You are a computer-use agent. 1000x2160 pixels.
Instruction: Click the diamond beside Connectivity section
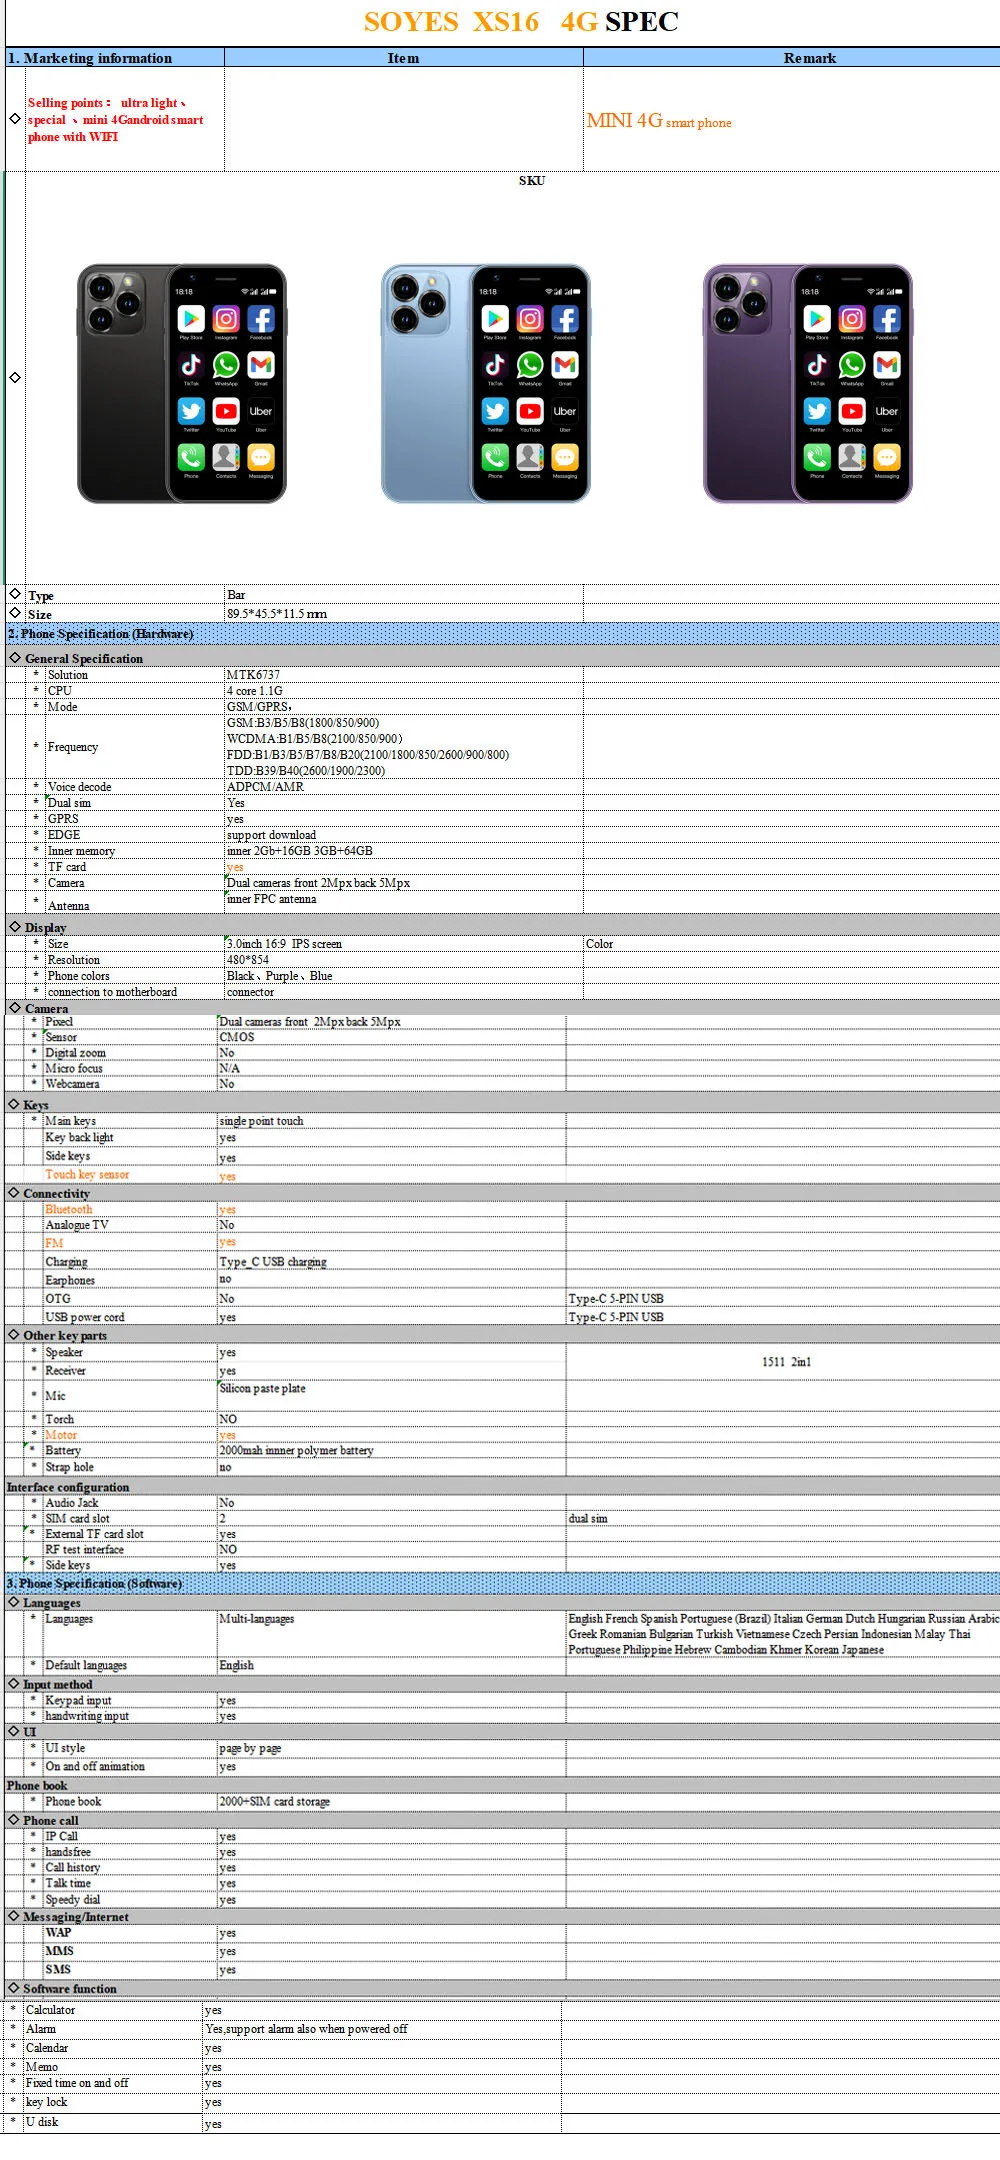click(x=14, y=1193)
